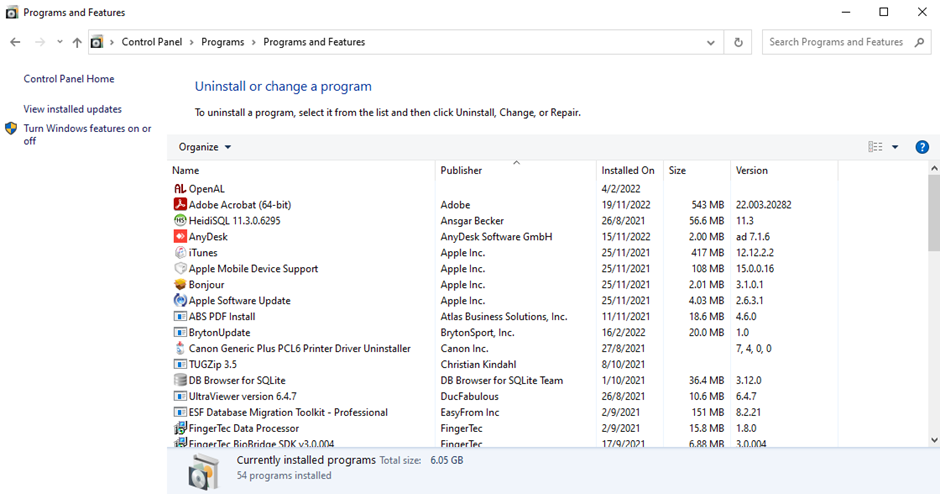Click the Bonjour icon
The image size is (940, 494).
[180, 285]
